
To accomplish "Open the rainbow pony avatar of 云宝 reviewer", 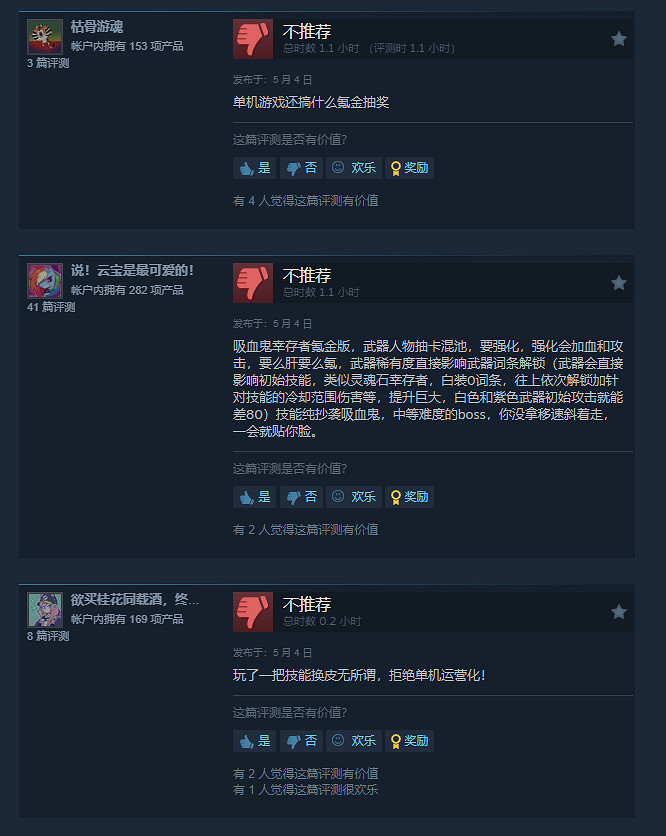I will 45,280.
